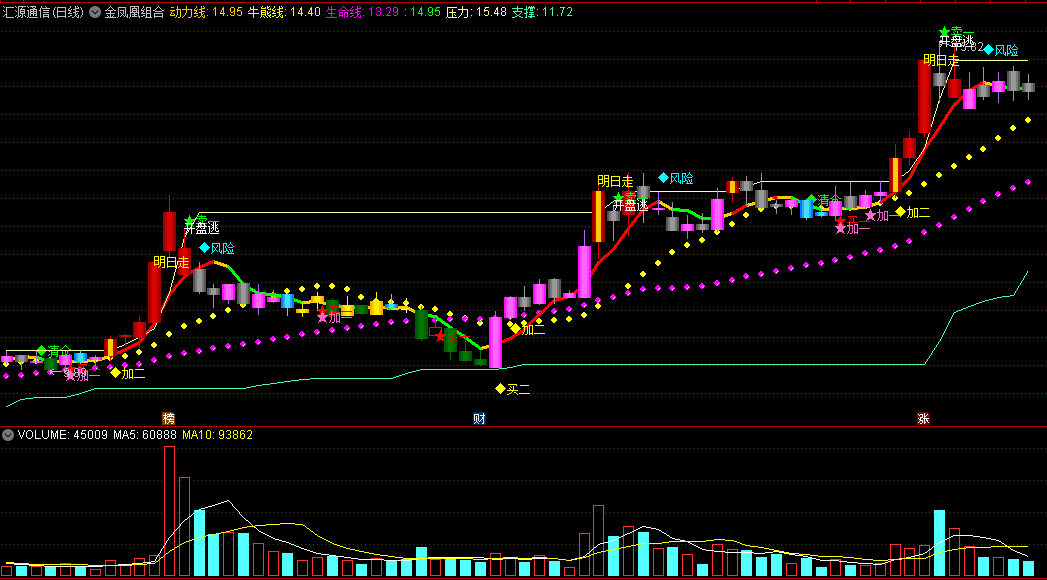Click the leftmost 开盘逃 label

pyautogui.click(x=202, y=228)
